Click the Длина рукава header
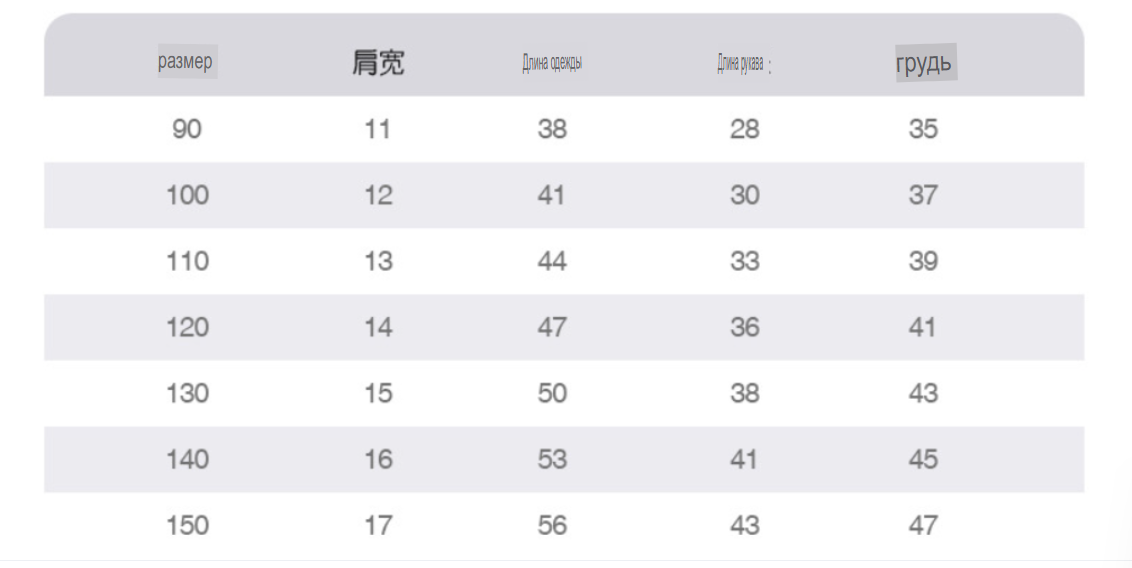The image size is (1132, 568). (x=743, y=64)
